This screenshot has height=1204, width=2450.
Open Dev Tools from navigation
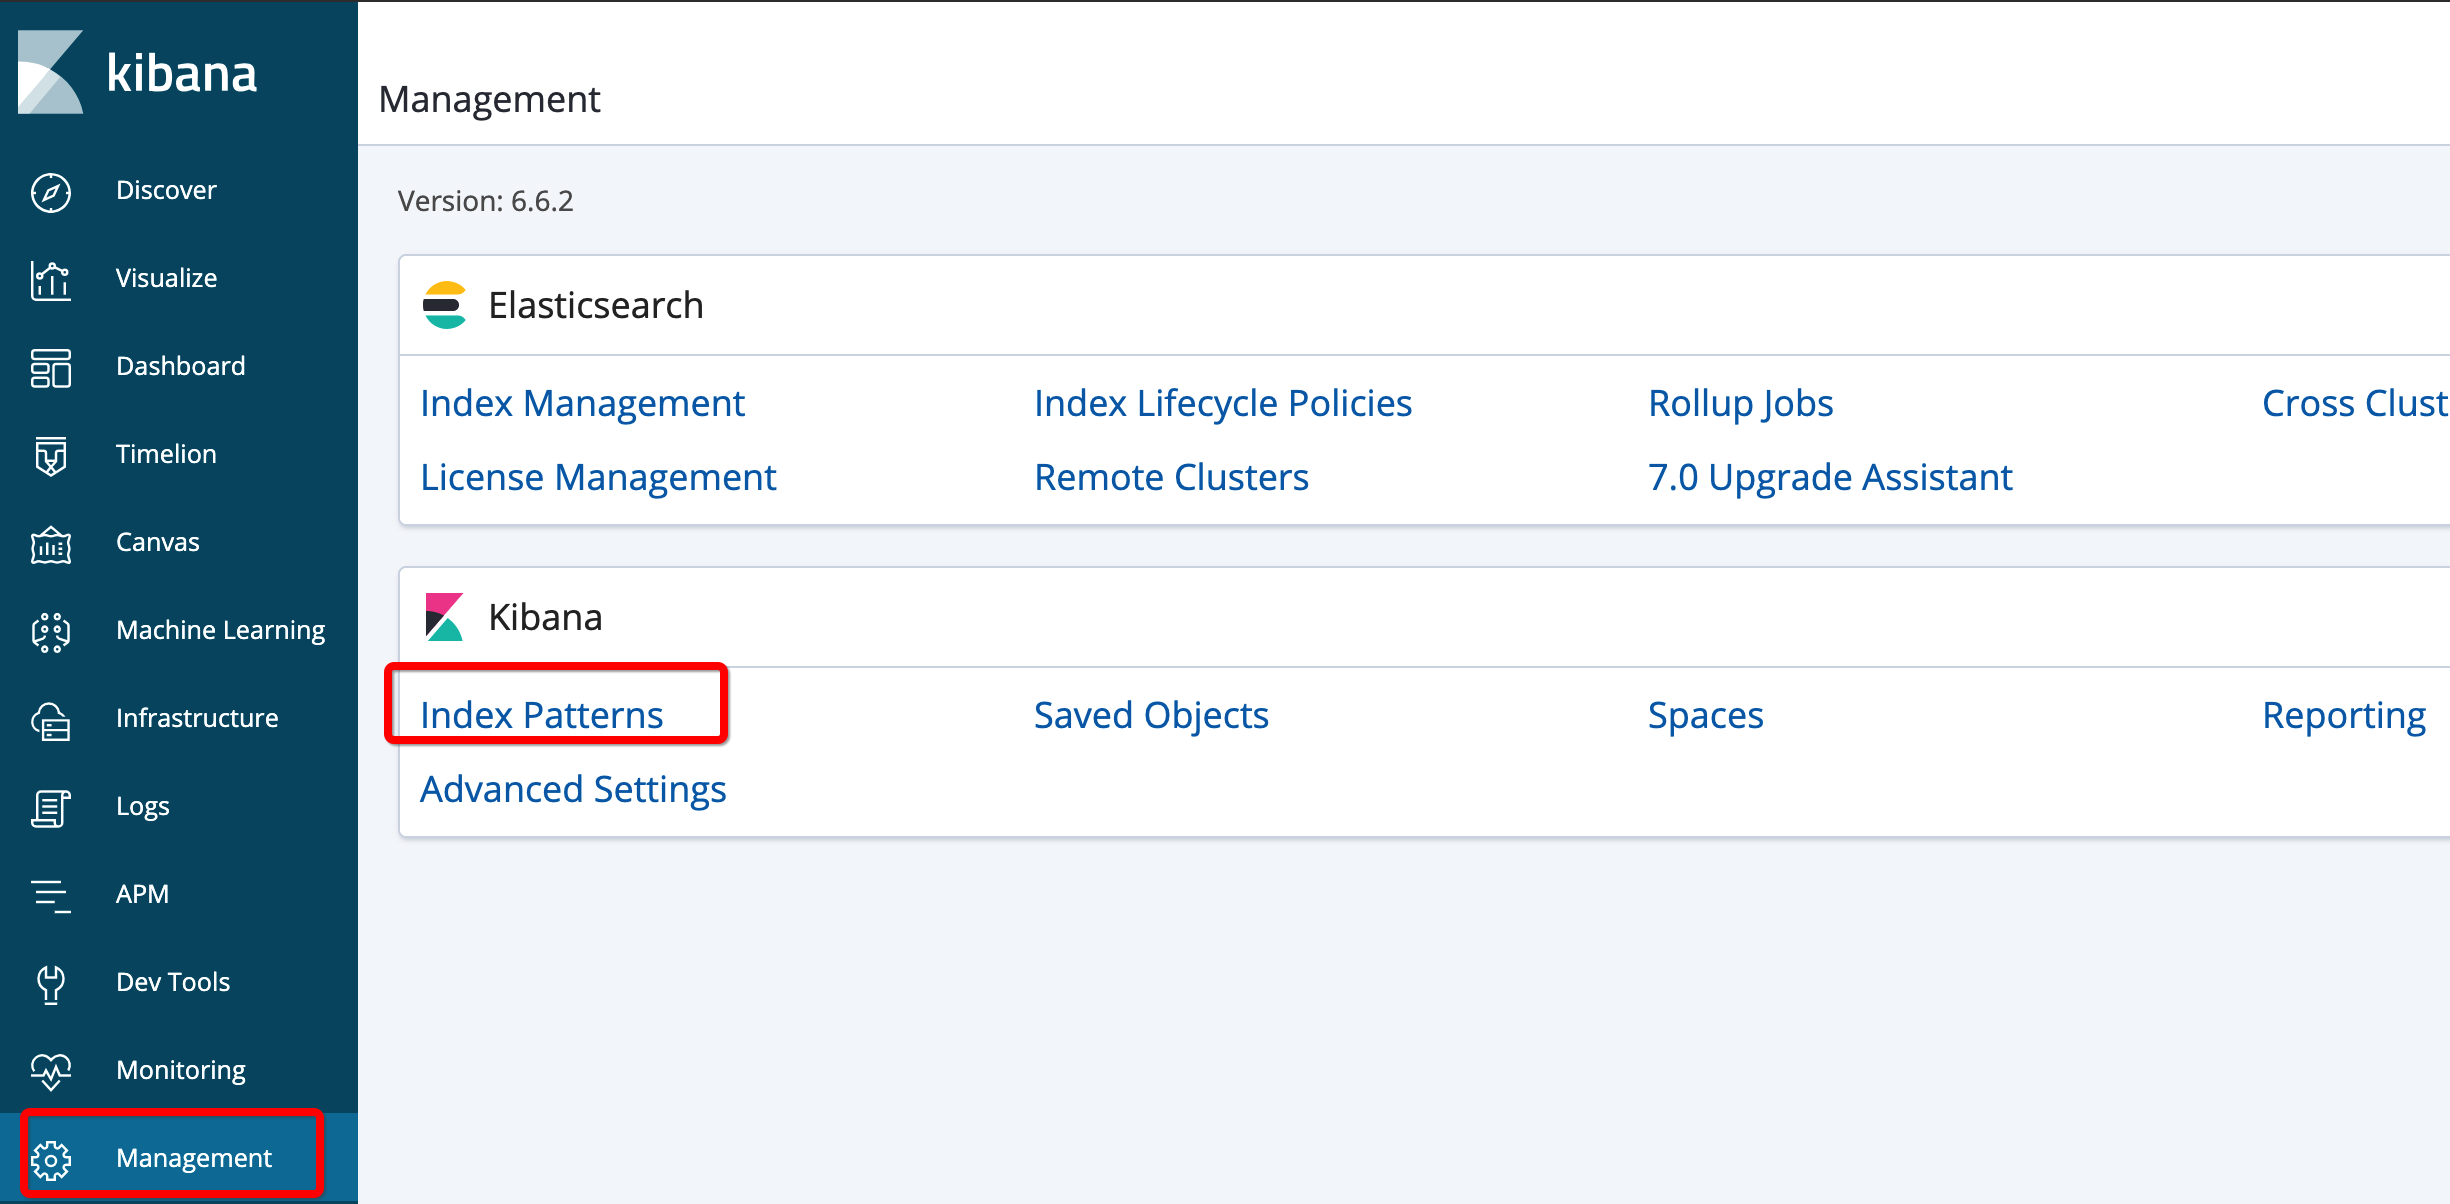click(x=173, y=982)
